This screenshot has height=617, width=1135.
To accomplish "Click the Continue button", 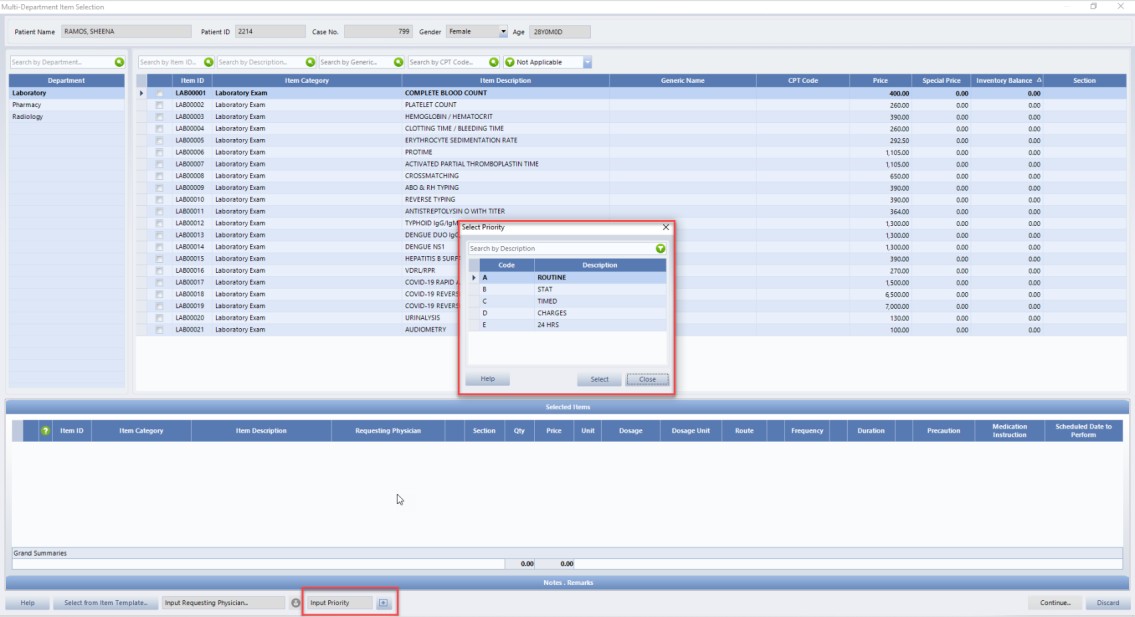I will 1054,603.
